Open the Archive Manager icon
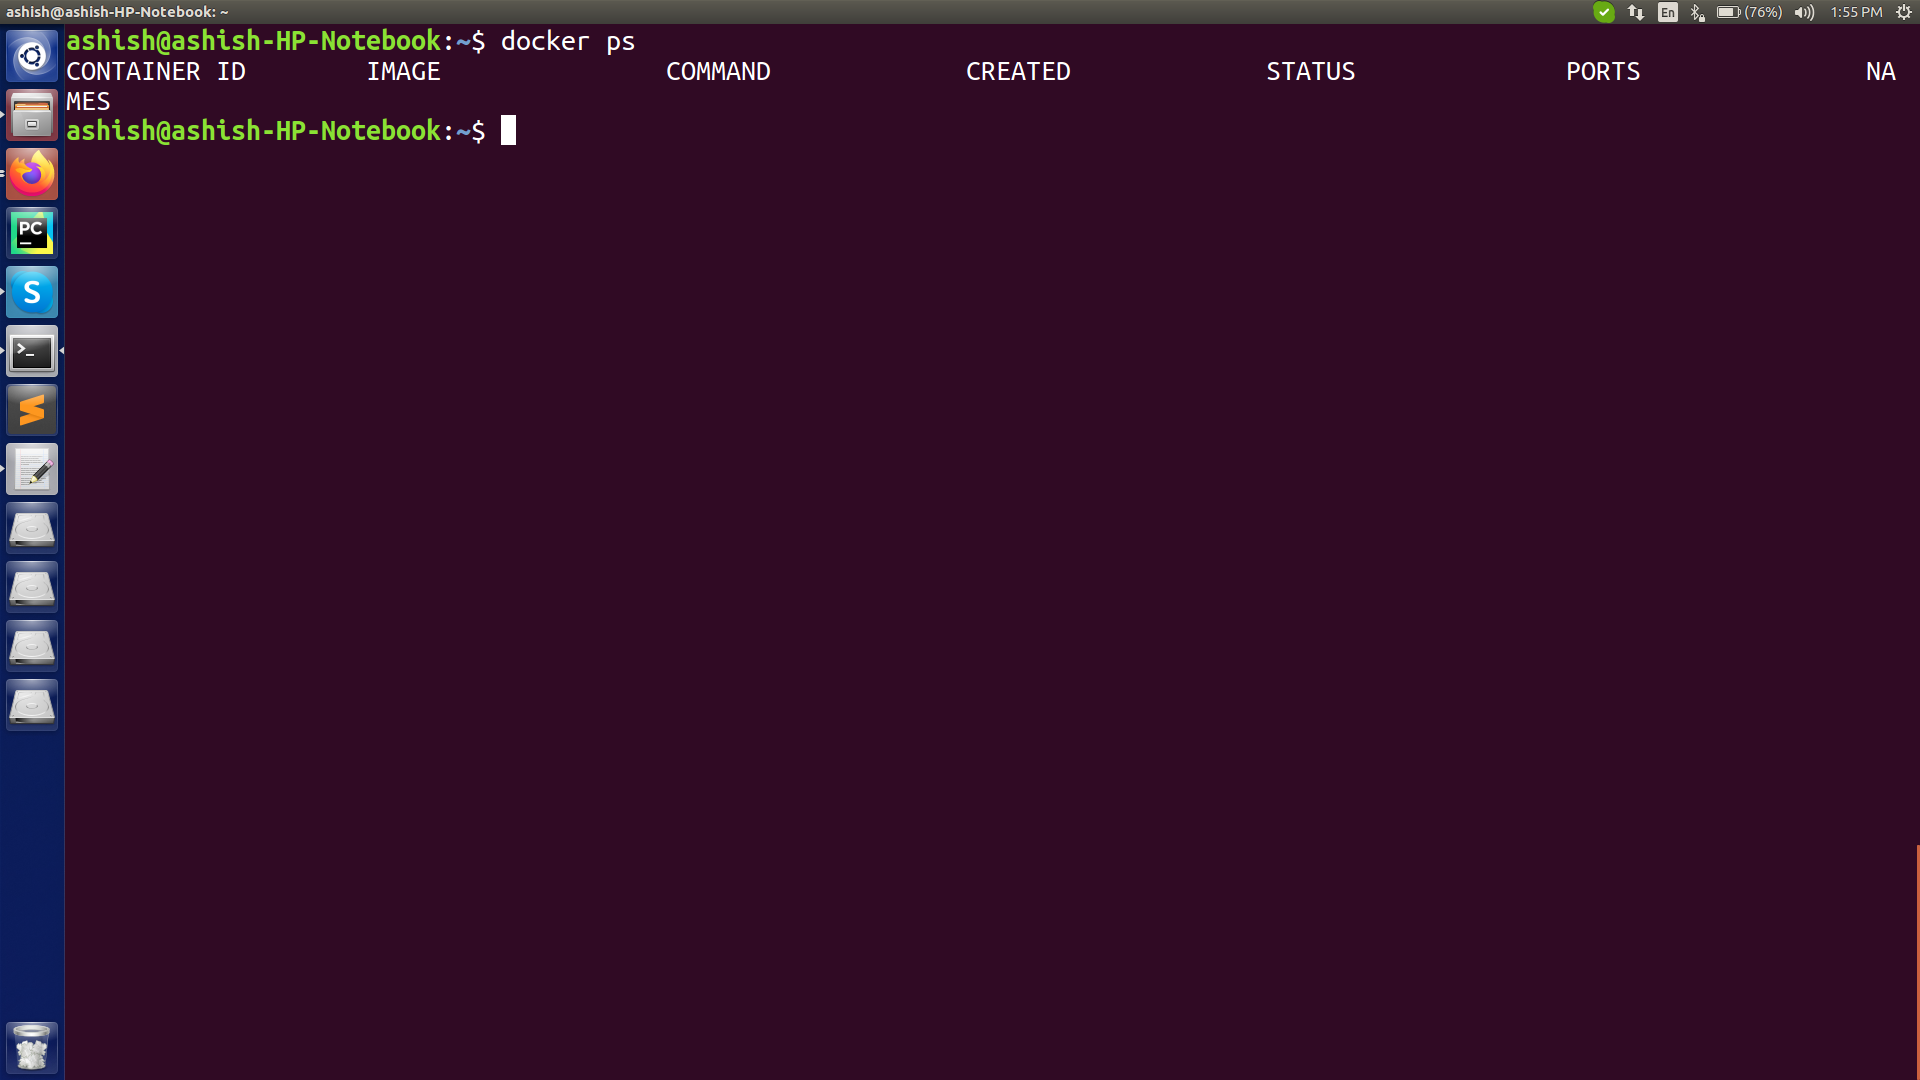 click(x=32, y=115)
